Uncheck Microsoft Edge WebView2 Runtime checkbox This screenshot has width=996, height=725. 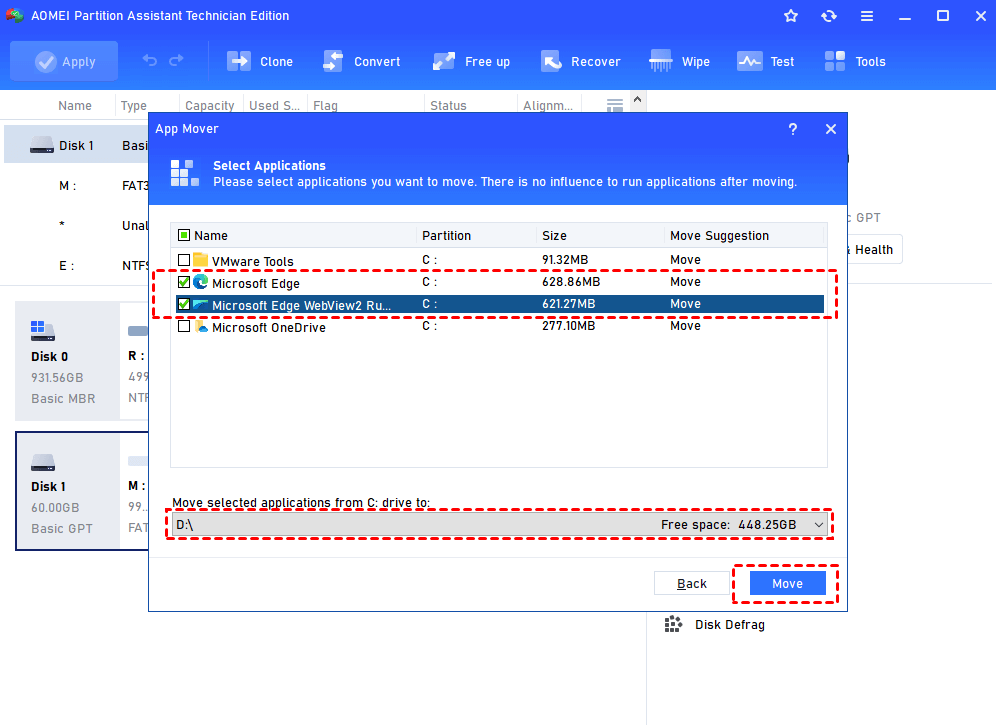pos(184,304)
